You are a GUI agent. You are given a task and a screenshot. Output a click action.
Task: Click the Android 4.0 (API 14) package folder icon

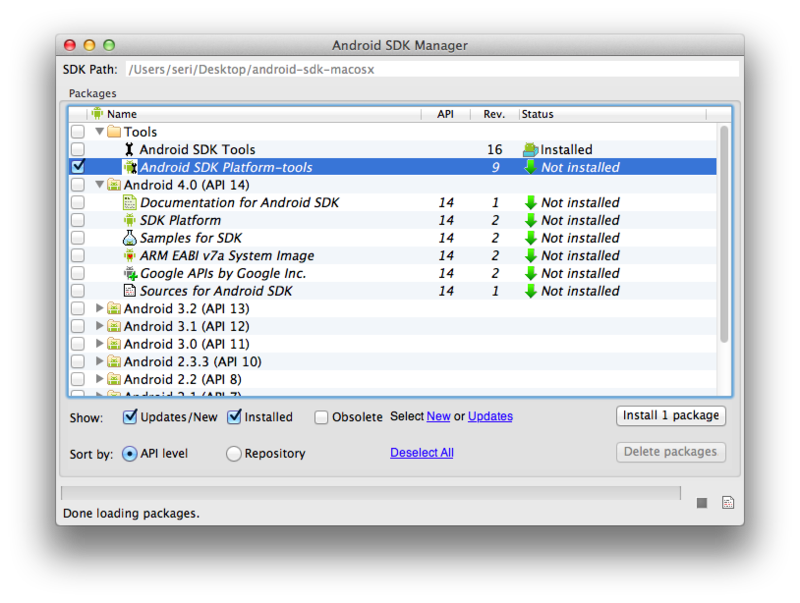pos(114,185)
